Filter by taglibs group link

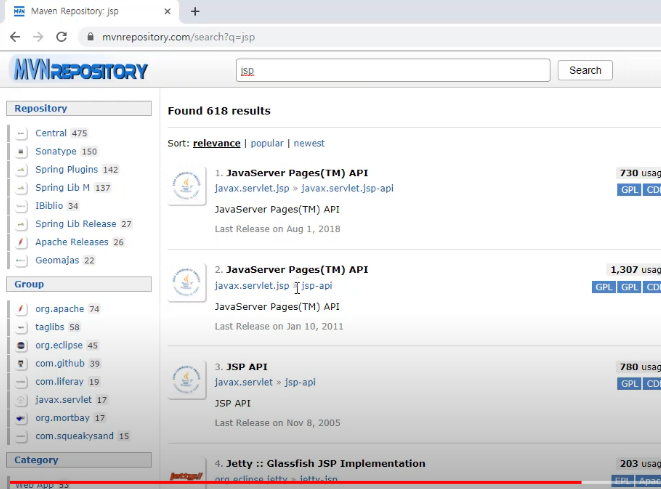[50, 327]
